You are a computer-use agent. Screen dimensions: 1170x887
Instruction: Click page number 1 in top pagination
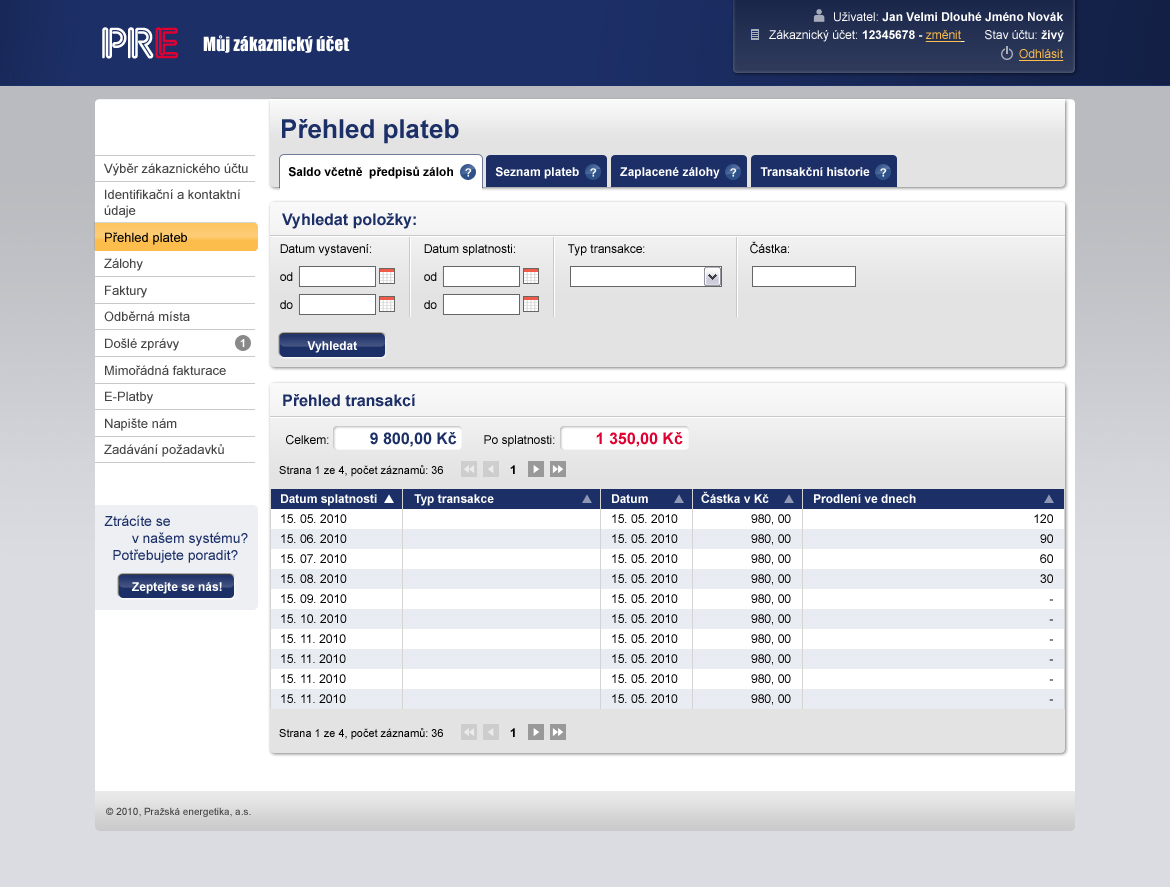point(513,470)
